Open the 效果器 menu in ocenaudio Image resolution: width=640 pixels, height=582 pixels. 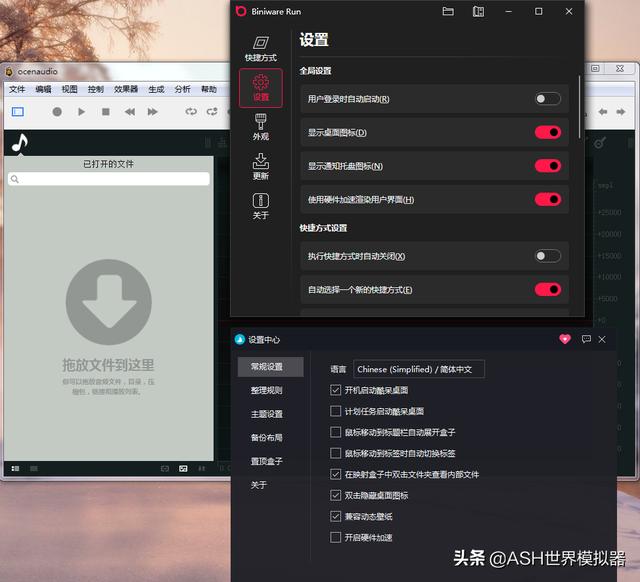[x=126, y=89]
